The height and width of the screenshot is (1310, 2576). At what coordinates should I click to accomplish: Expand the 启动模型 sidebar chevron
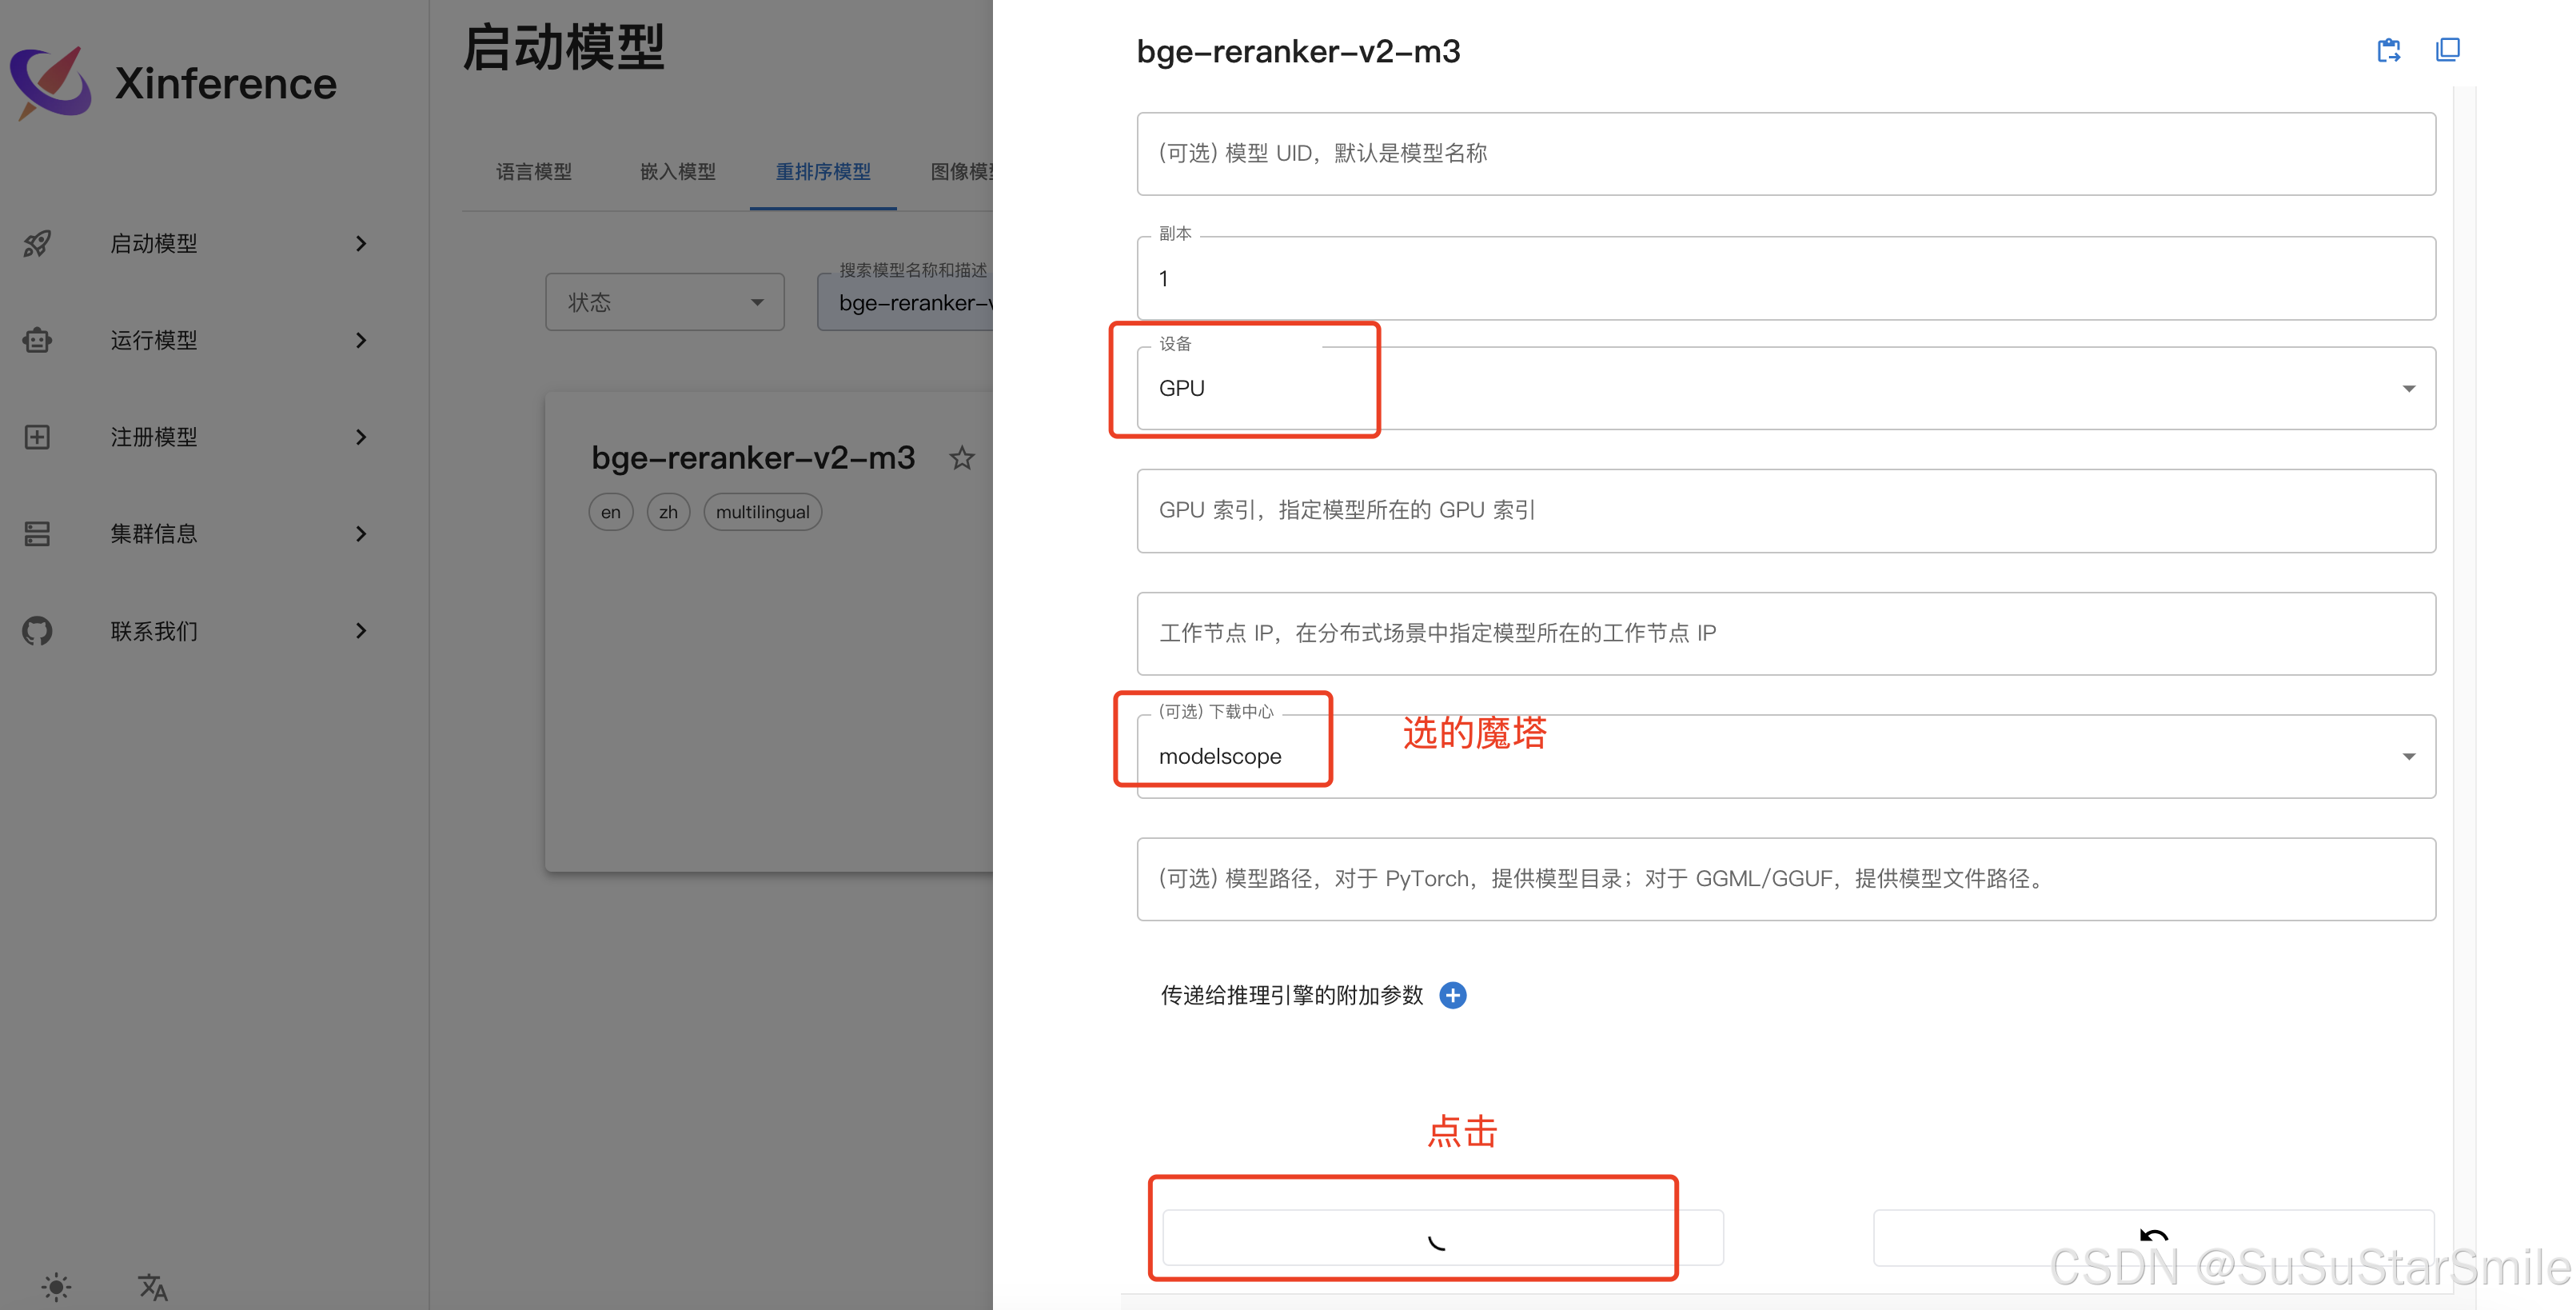tap(361, 244)
